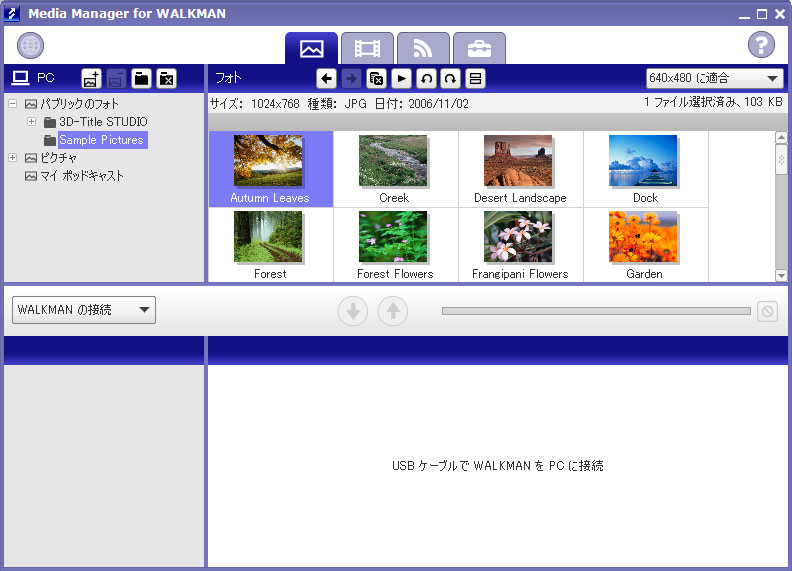792x571 pixels.
Task: Switch to the Video film-strip tab
Action: [x=367, y=49]
